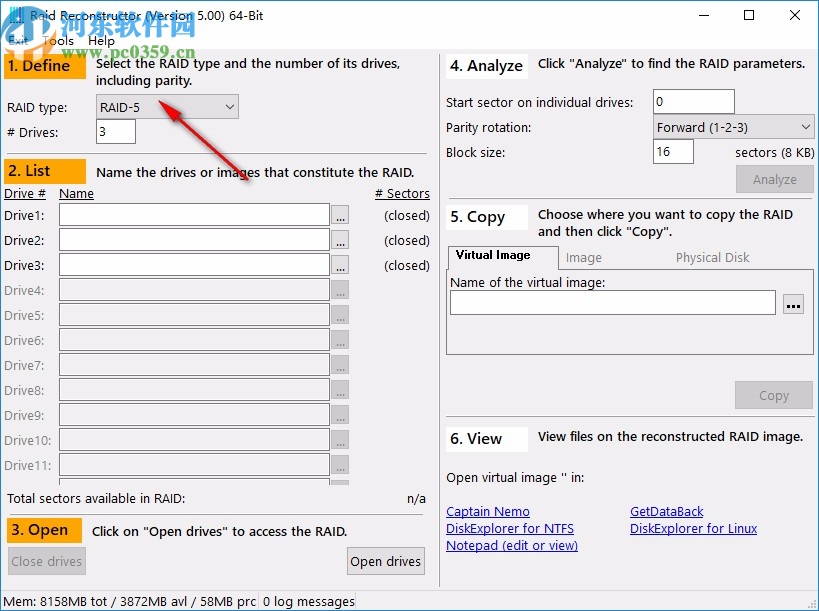Click the Drive3 name field
The image size is (819, 611).
coord(194,265)
